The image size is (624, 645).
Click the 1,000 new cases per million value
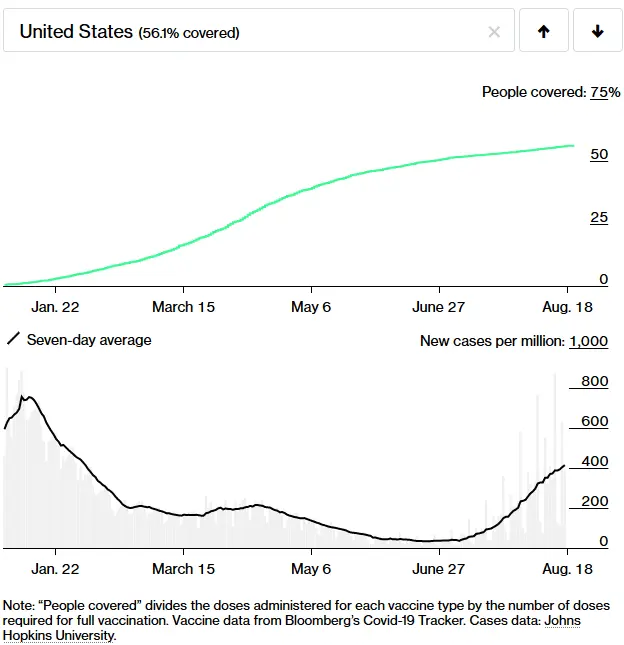click(588, 341)
